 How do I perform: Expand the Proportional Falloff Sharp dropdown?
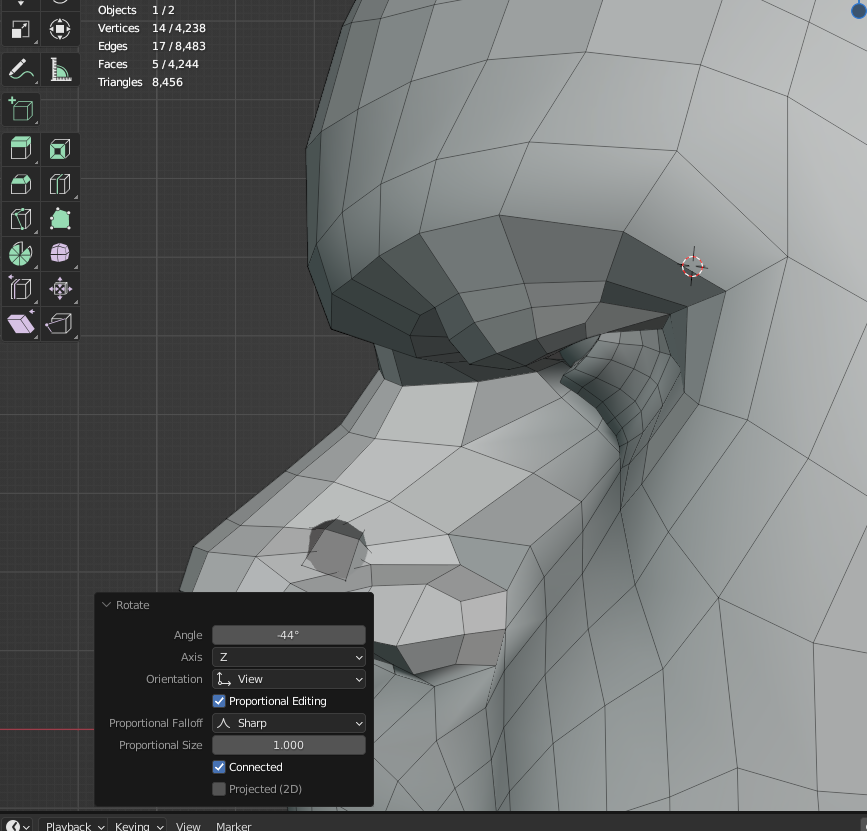288,723
